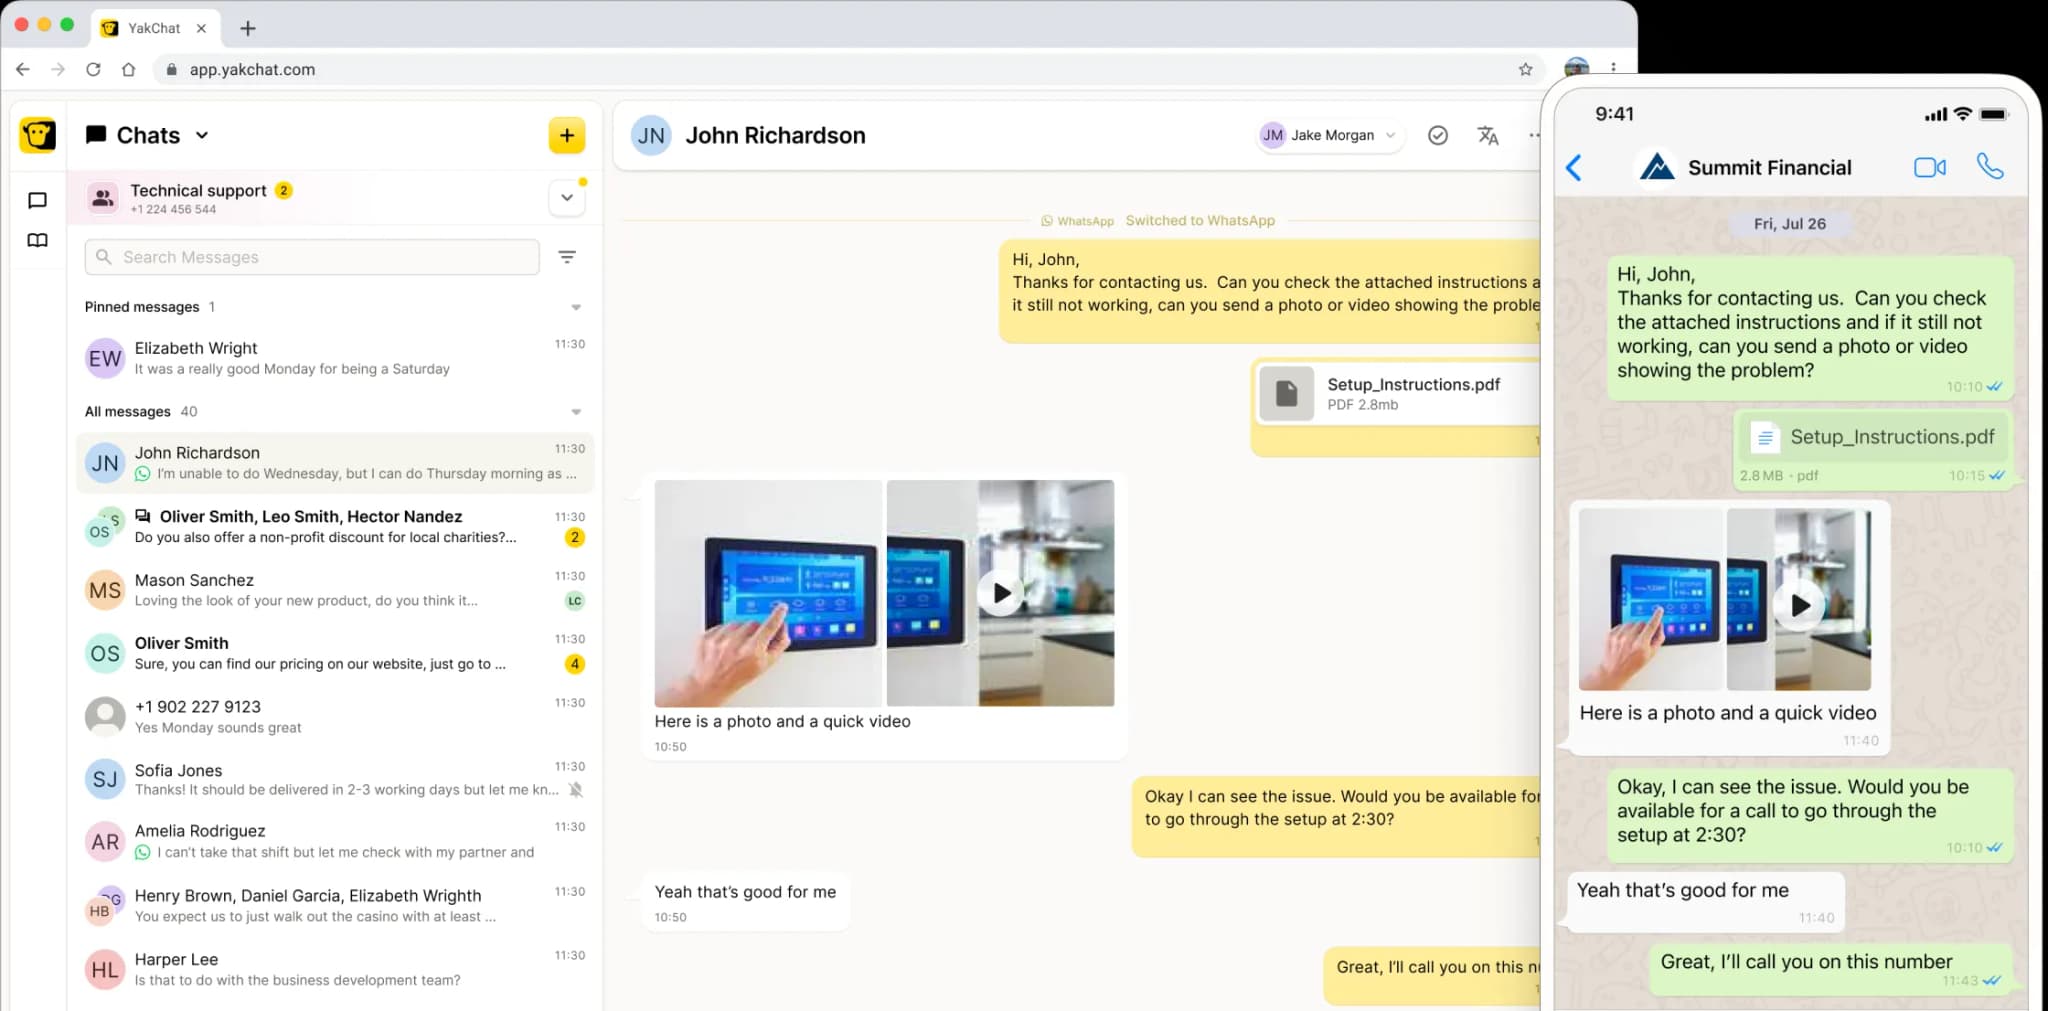2048x1011 pixels.
Task: Tap Summit Financial contact name on phone
Action: click(1769, 167)
